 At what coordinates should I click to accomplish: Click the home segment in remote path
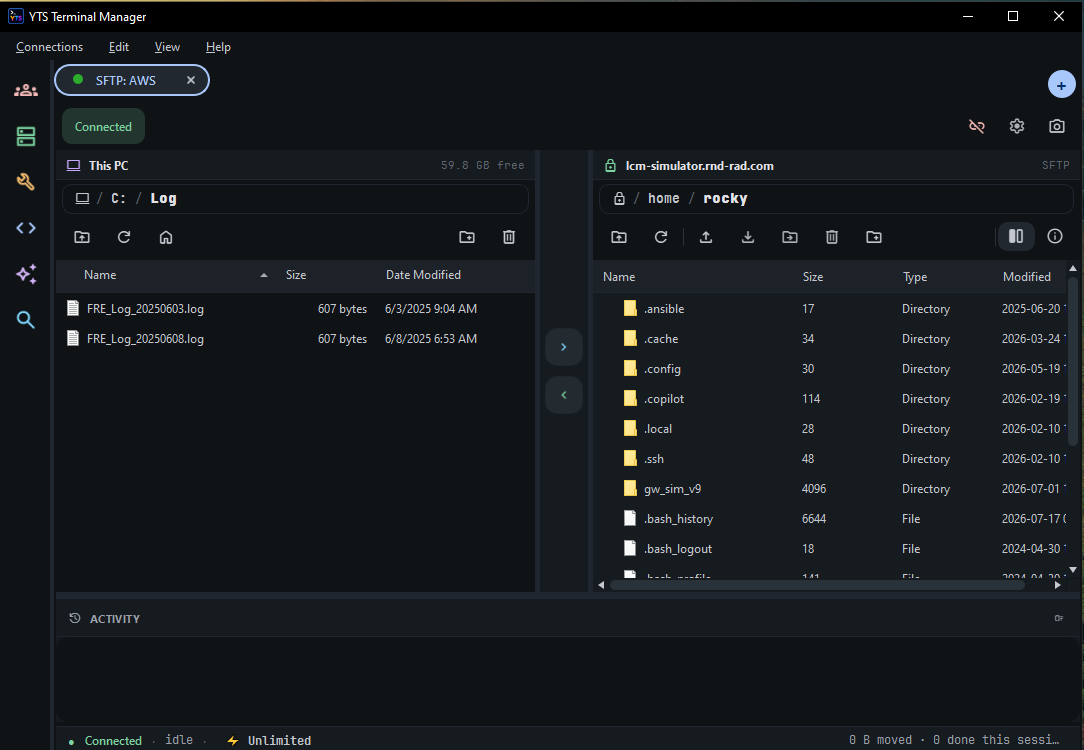tap(664, 198)
